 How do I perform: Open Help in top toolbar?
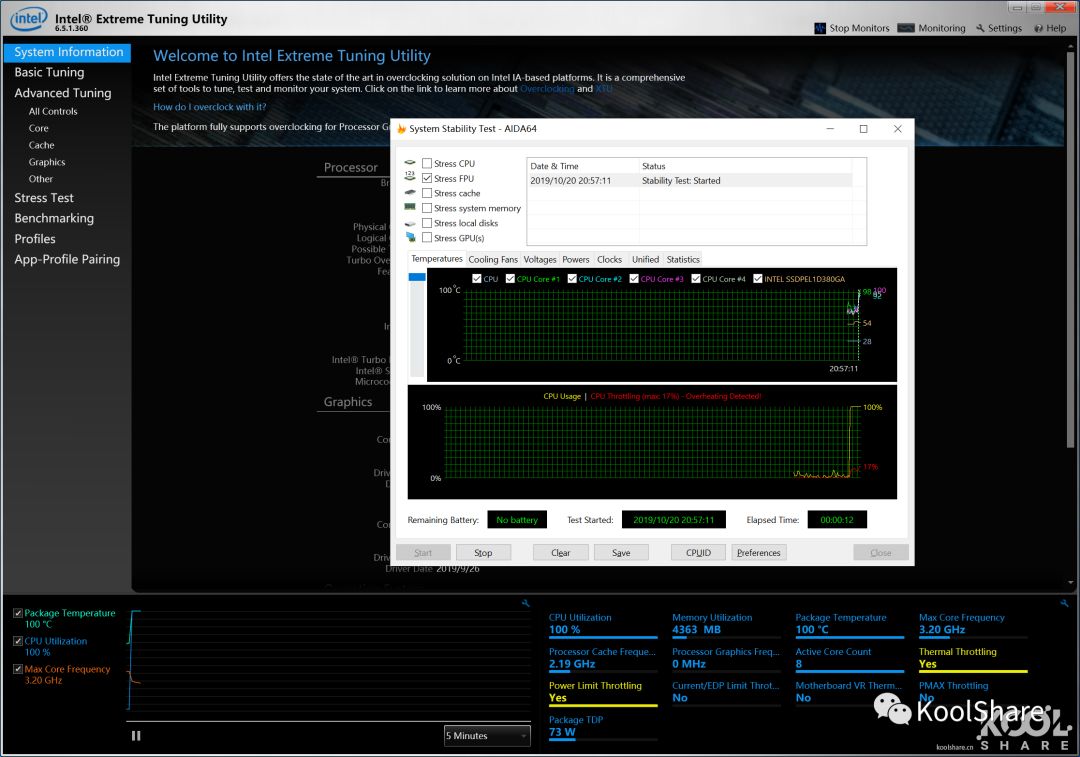[x=1050, y=28]
